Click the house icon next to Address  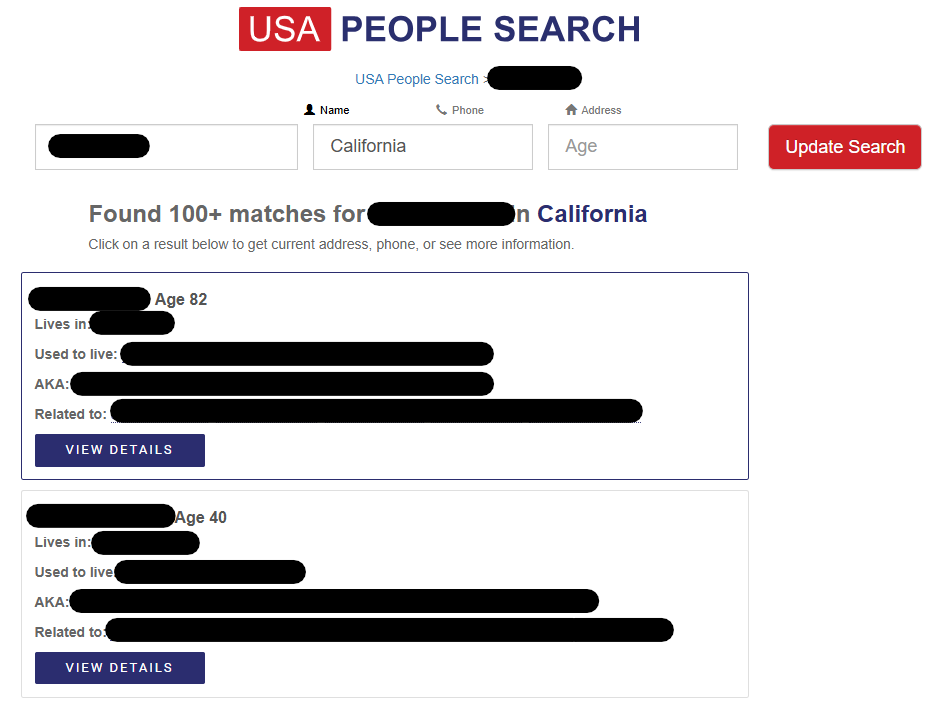coord(570,109)
